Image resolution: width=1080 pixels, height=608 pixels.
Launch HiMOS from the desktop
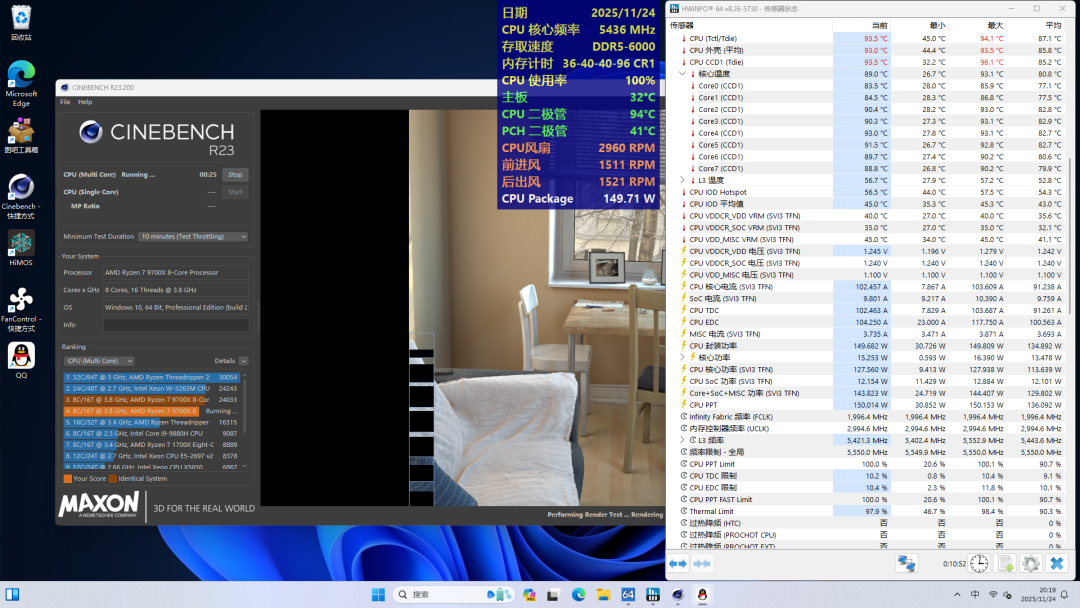(21, 248)
